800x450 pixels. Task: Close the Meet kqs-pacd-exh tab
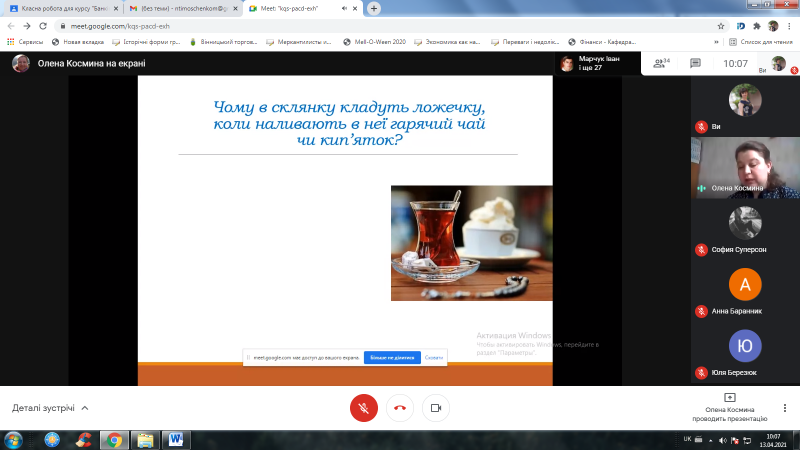click(355, 9)
